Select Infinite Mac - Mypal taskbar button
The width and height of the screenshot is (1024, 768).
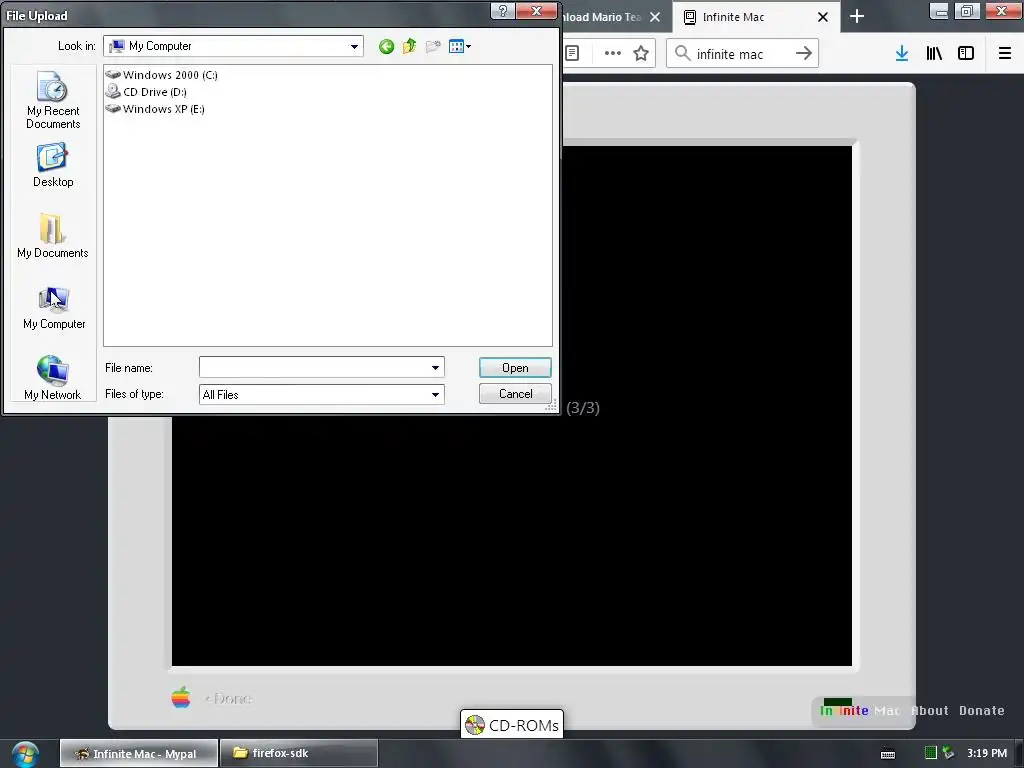[138, 754]
